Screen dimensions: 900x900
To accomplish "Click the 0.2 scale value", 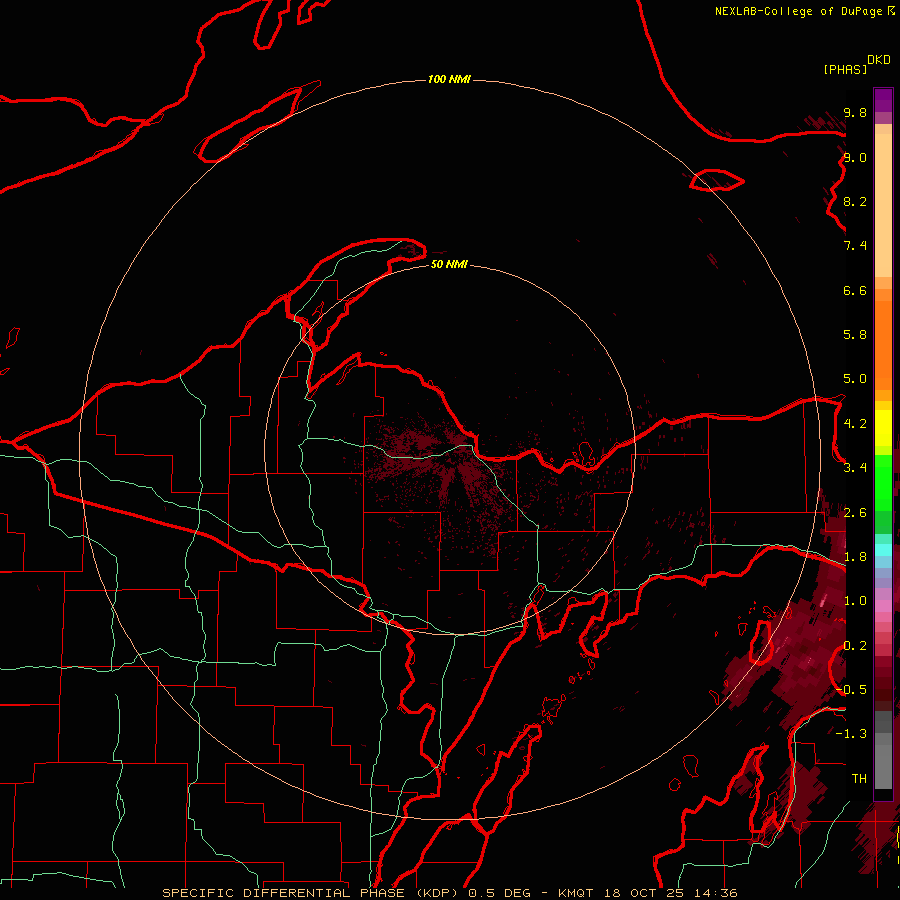I will click(855, 646).
